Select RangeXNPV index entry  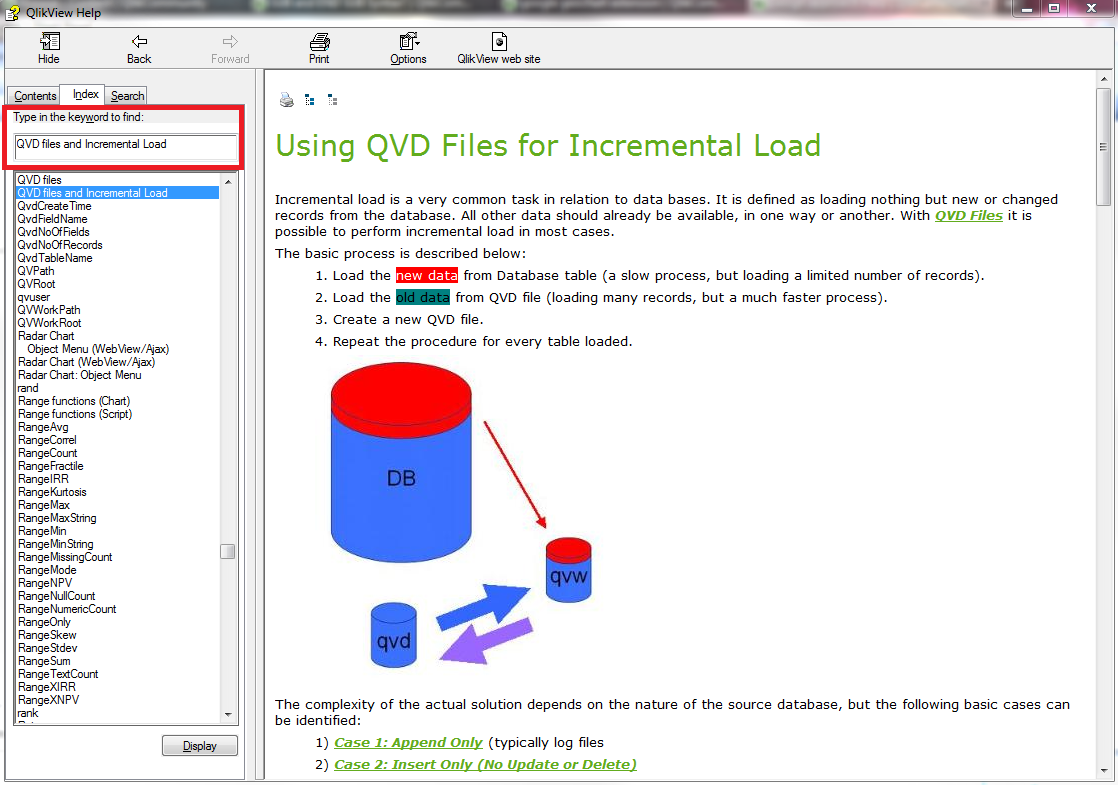coord(48,699)
